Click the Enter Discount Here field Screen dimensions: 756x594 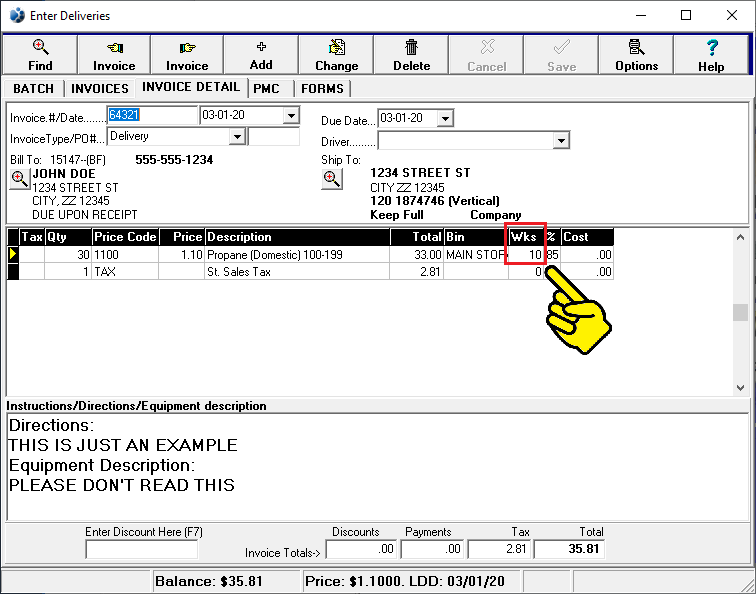(141, 549)
